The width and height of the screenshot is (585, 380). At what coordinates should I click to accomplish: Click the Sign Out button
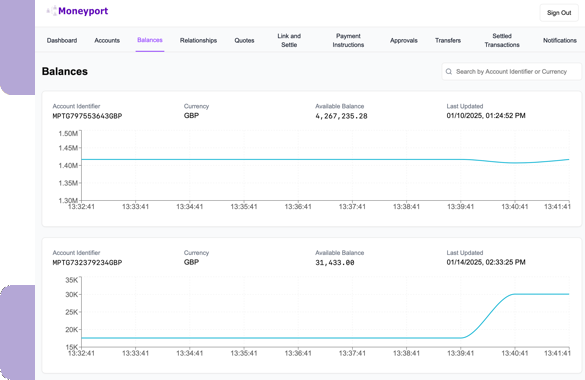click(559, 13)
